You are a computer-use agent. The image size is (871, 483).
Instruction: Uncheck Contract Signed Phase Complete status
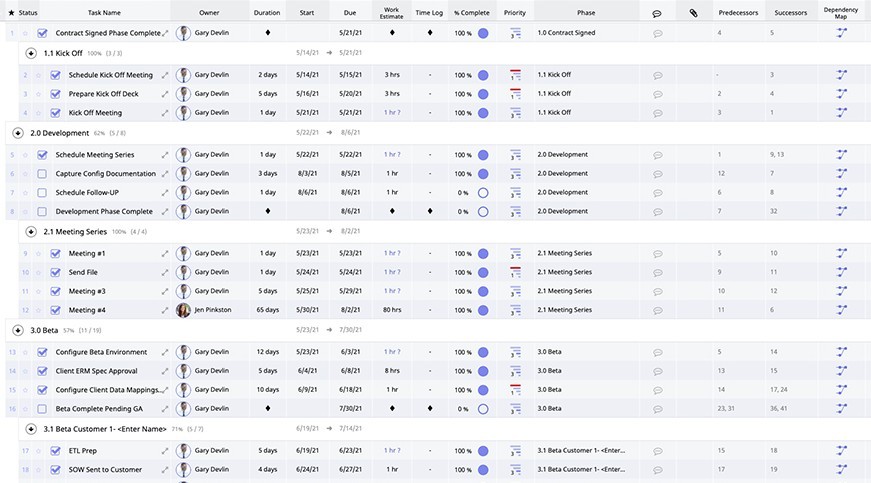[x=42, y=33]
